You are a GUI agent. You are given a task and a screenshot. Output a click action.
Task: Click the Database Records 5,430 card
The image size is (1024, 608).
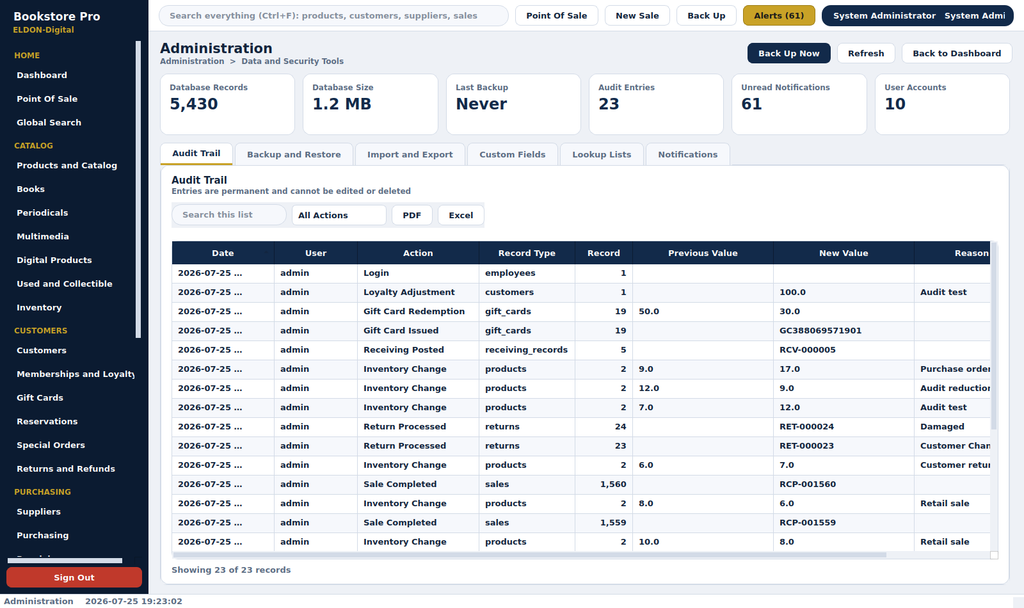(x=227, y=104)
